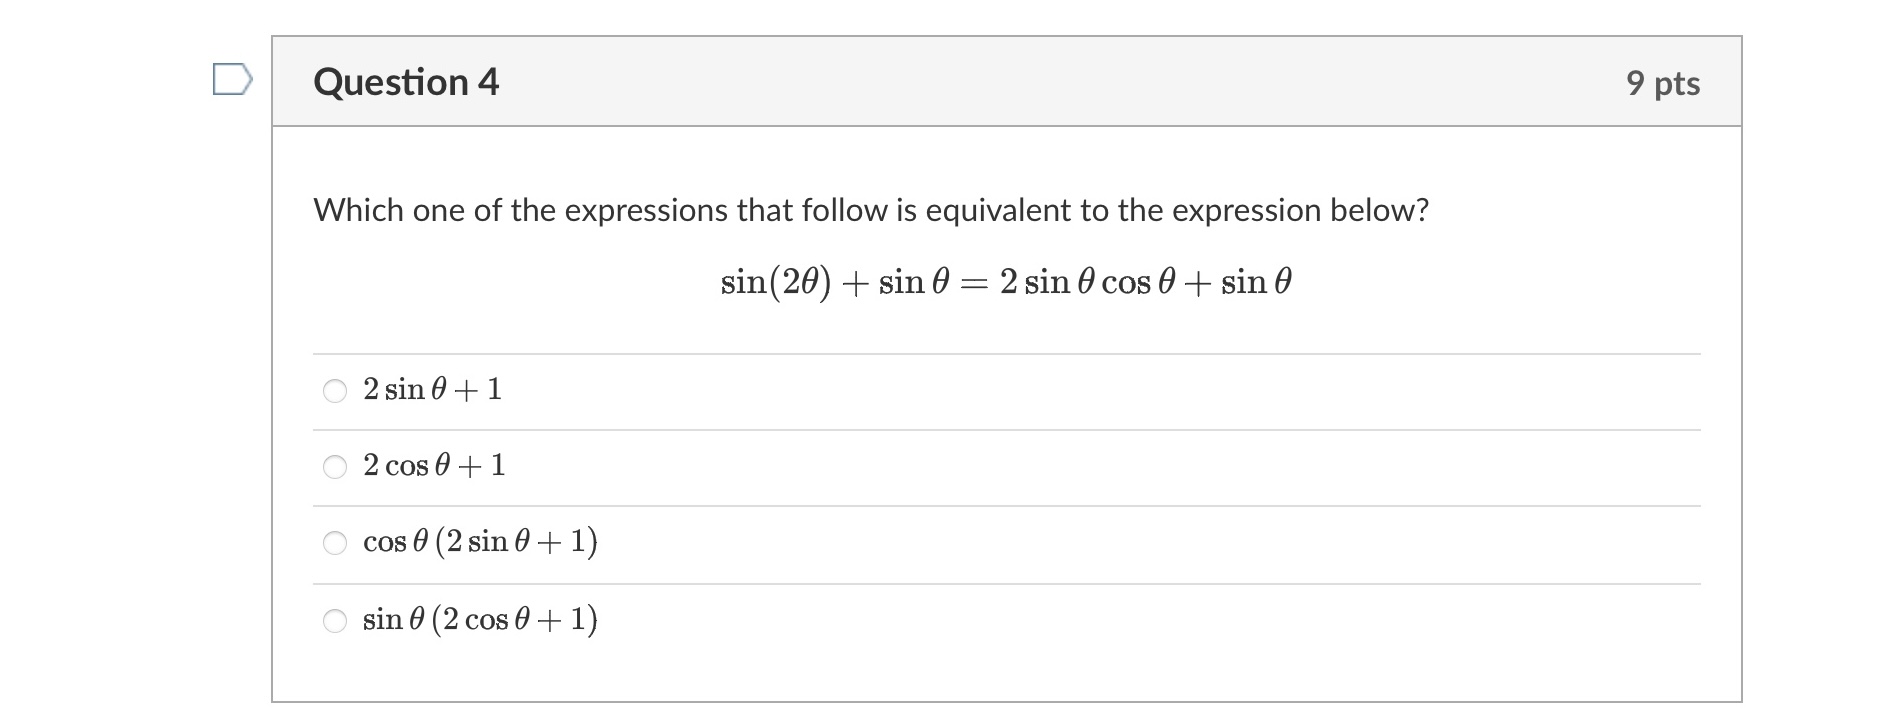Image resolution: width=1896 pixels, height=727 pixels.
Task: Select answer cos θ (2 sin θ + 1)
Action: [478, 542]
